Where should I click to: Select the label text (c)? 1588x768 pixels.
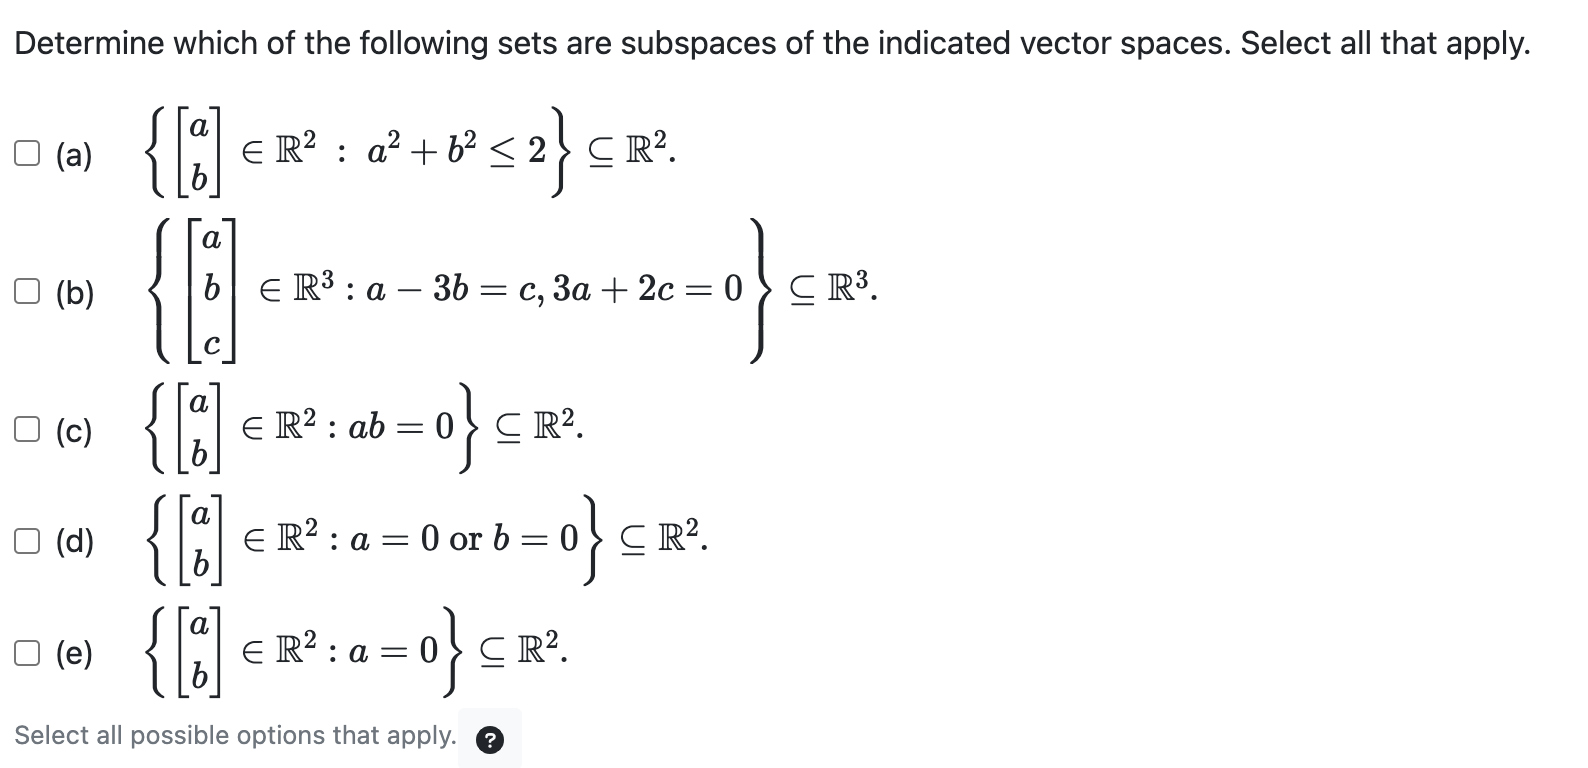coord(73,432)
